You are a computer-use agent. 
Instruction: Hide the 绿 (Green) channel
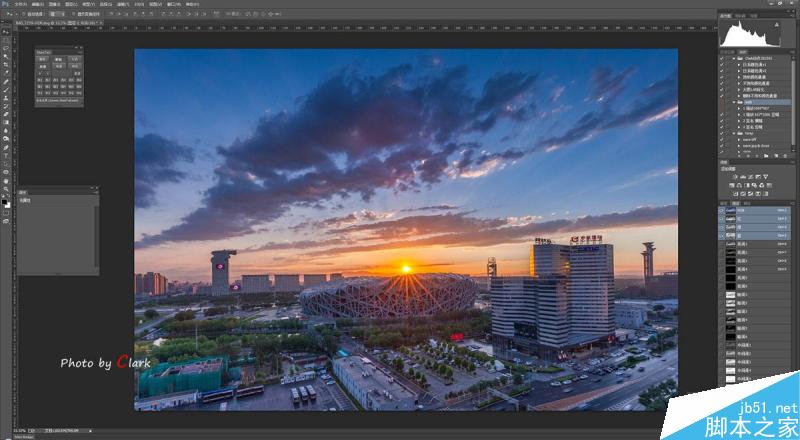(722, 228)
